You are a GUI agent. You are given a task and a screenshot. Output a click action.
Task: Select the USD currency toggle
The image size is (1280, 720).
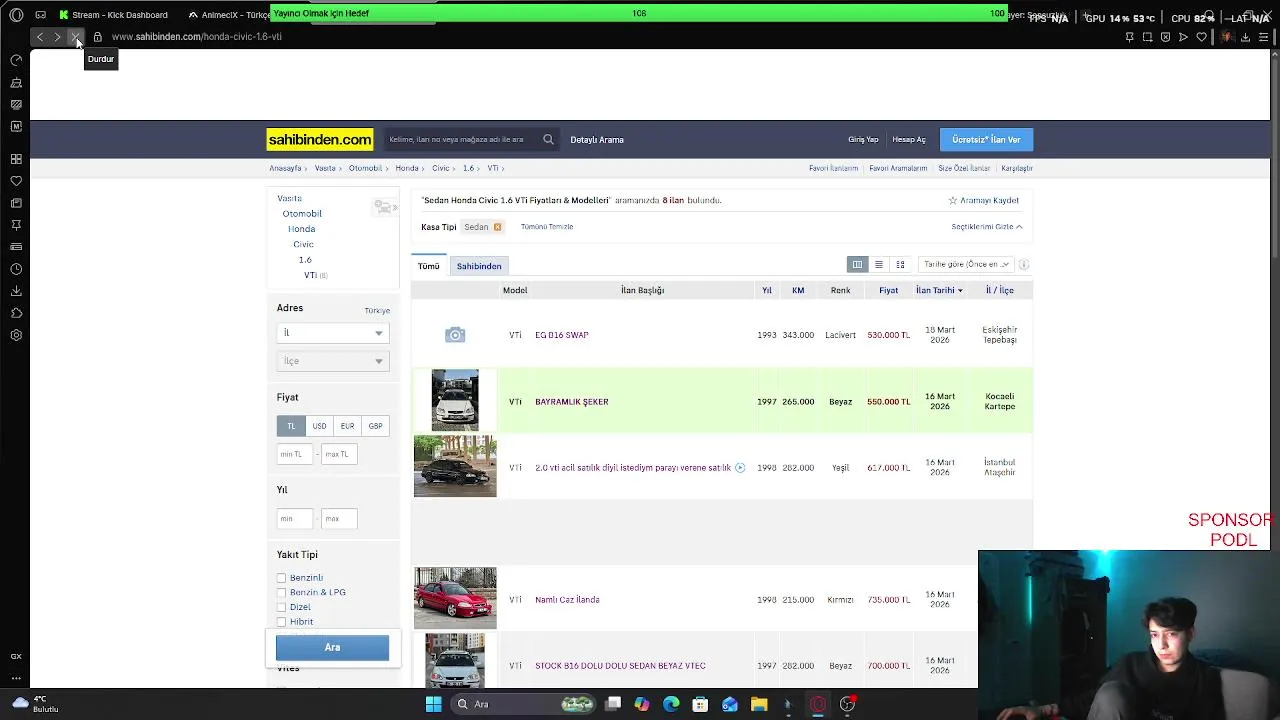click(319, 426)
